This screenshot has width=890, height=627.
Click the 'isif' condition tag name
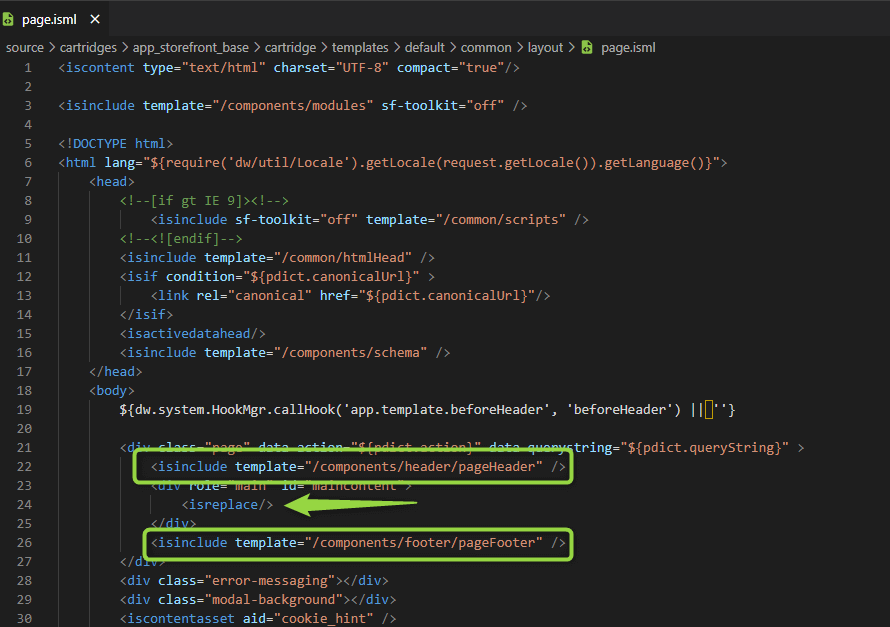point(142,277)
